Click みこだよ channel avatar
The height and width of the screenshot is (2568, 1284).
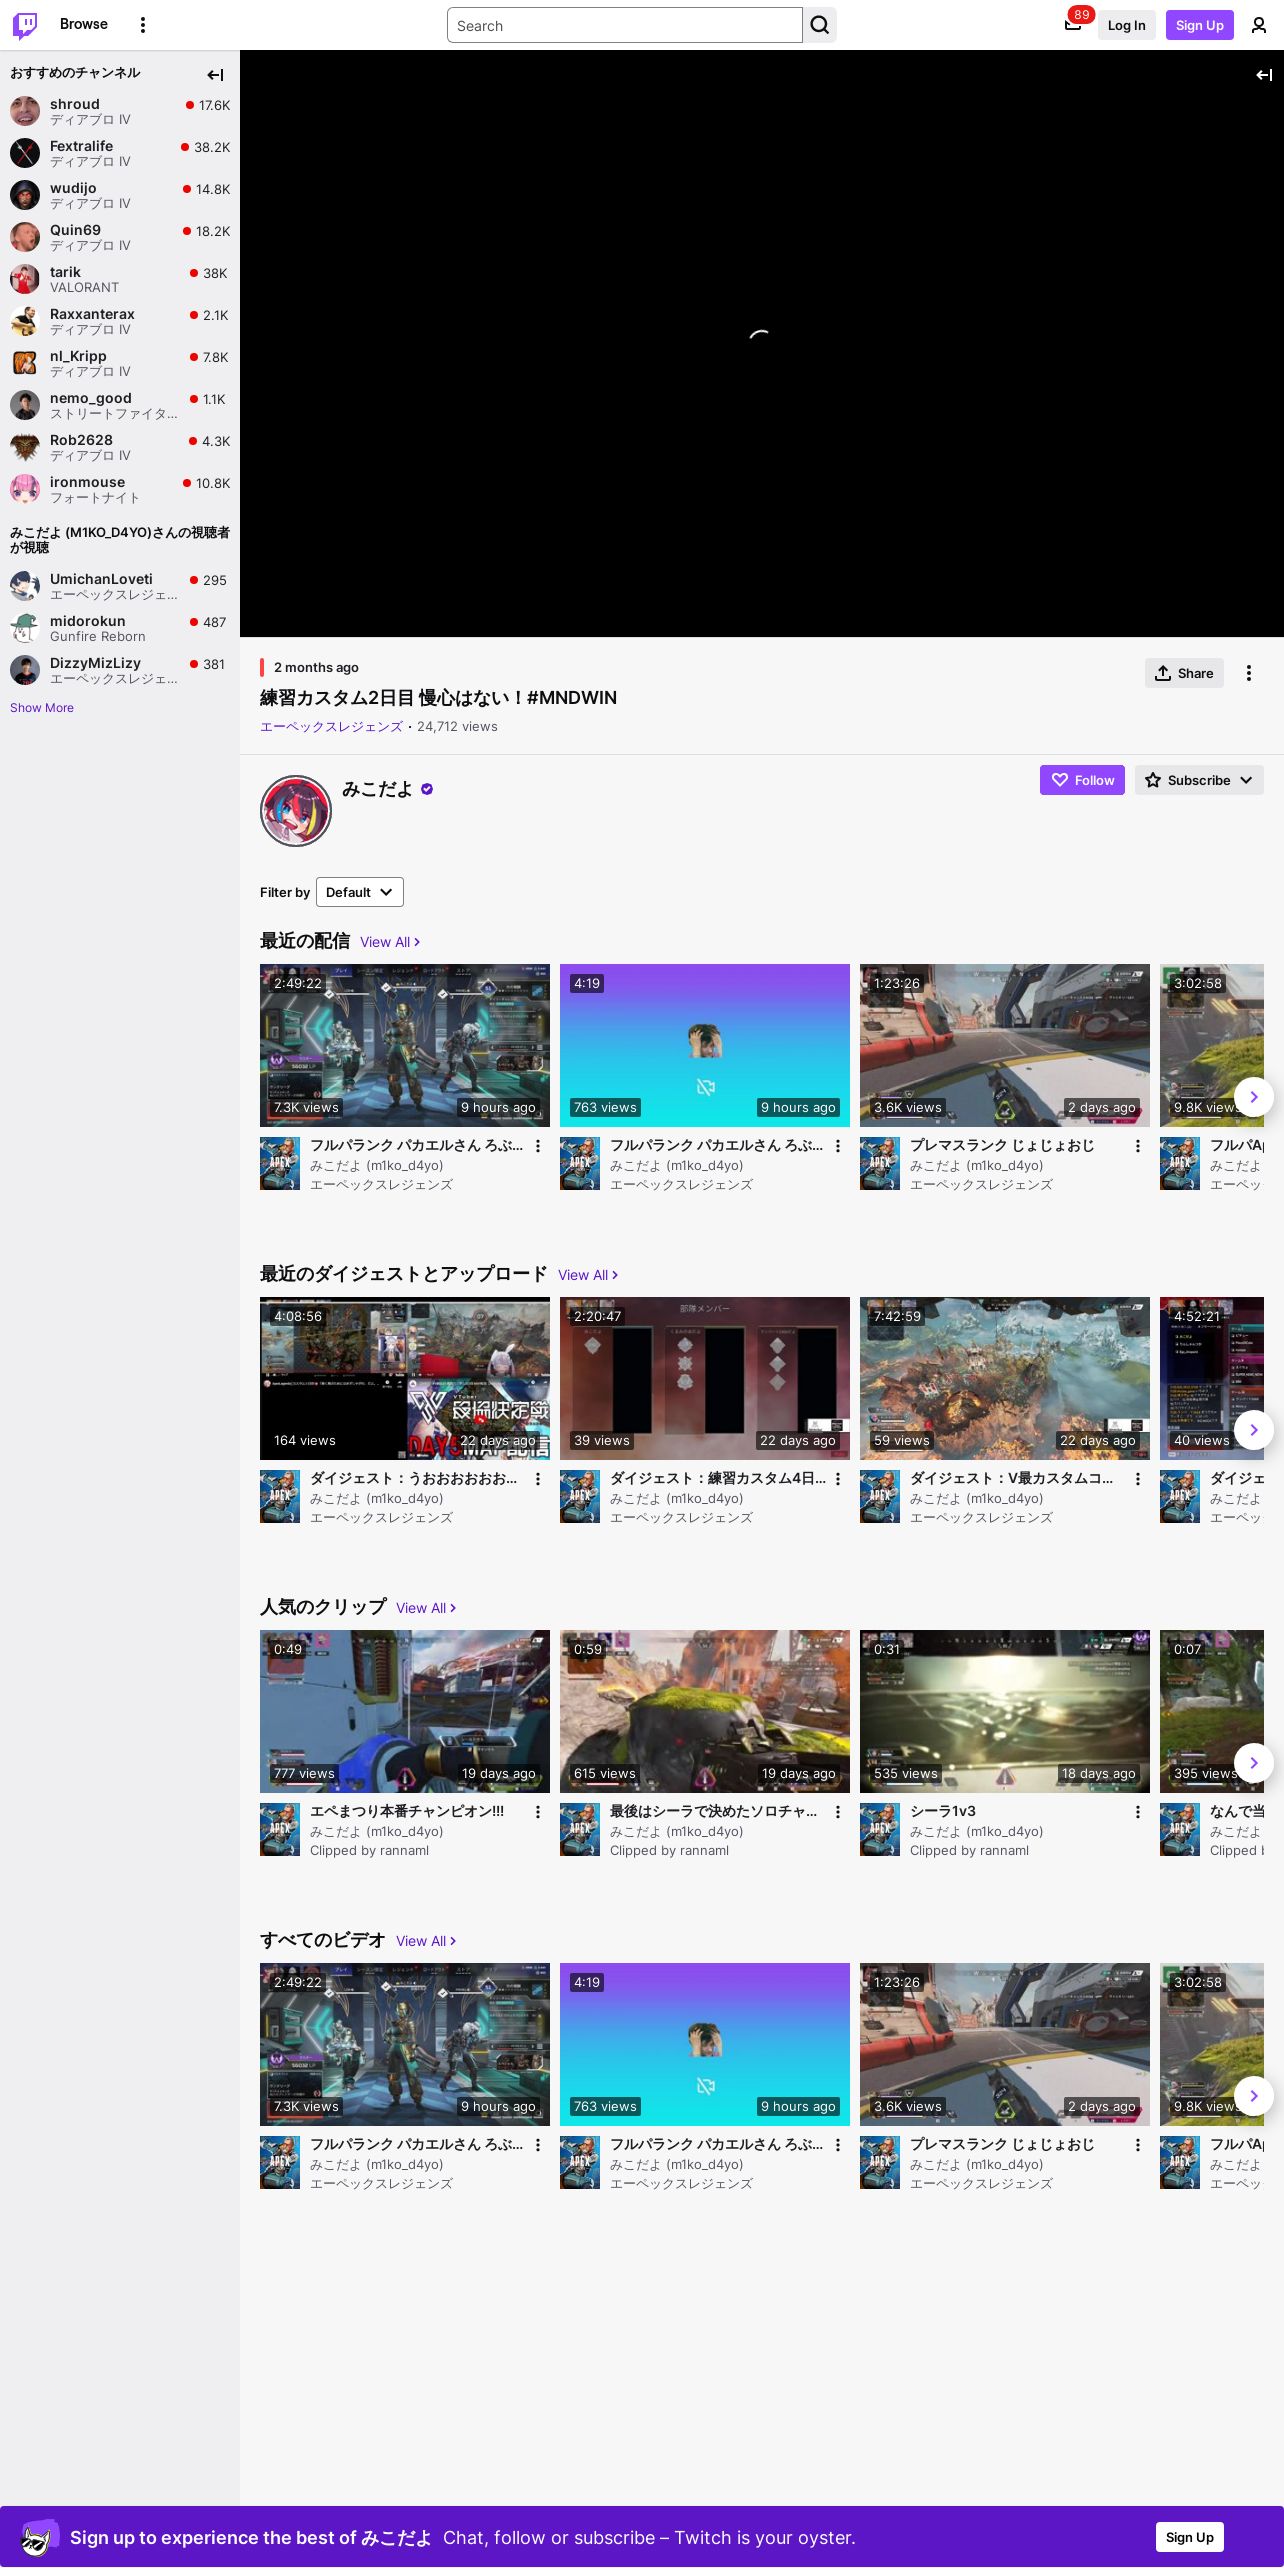pos(296,811)
